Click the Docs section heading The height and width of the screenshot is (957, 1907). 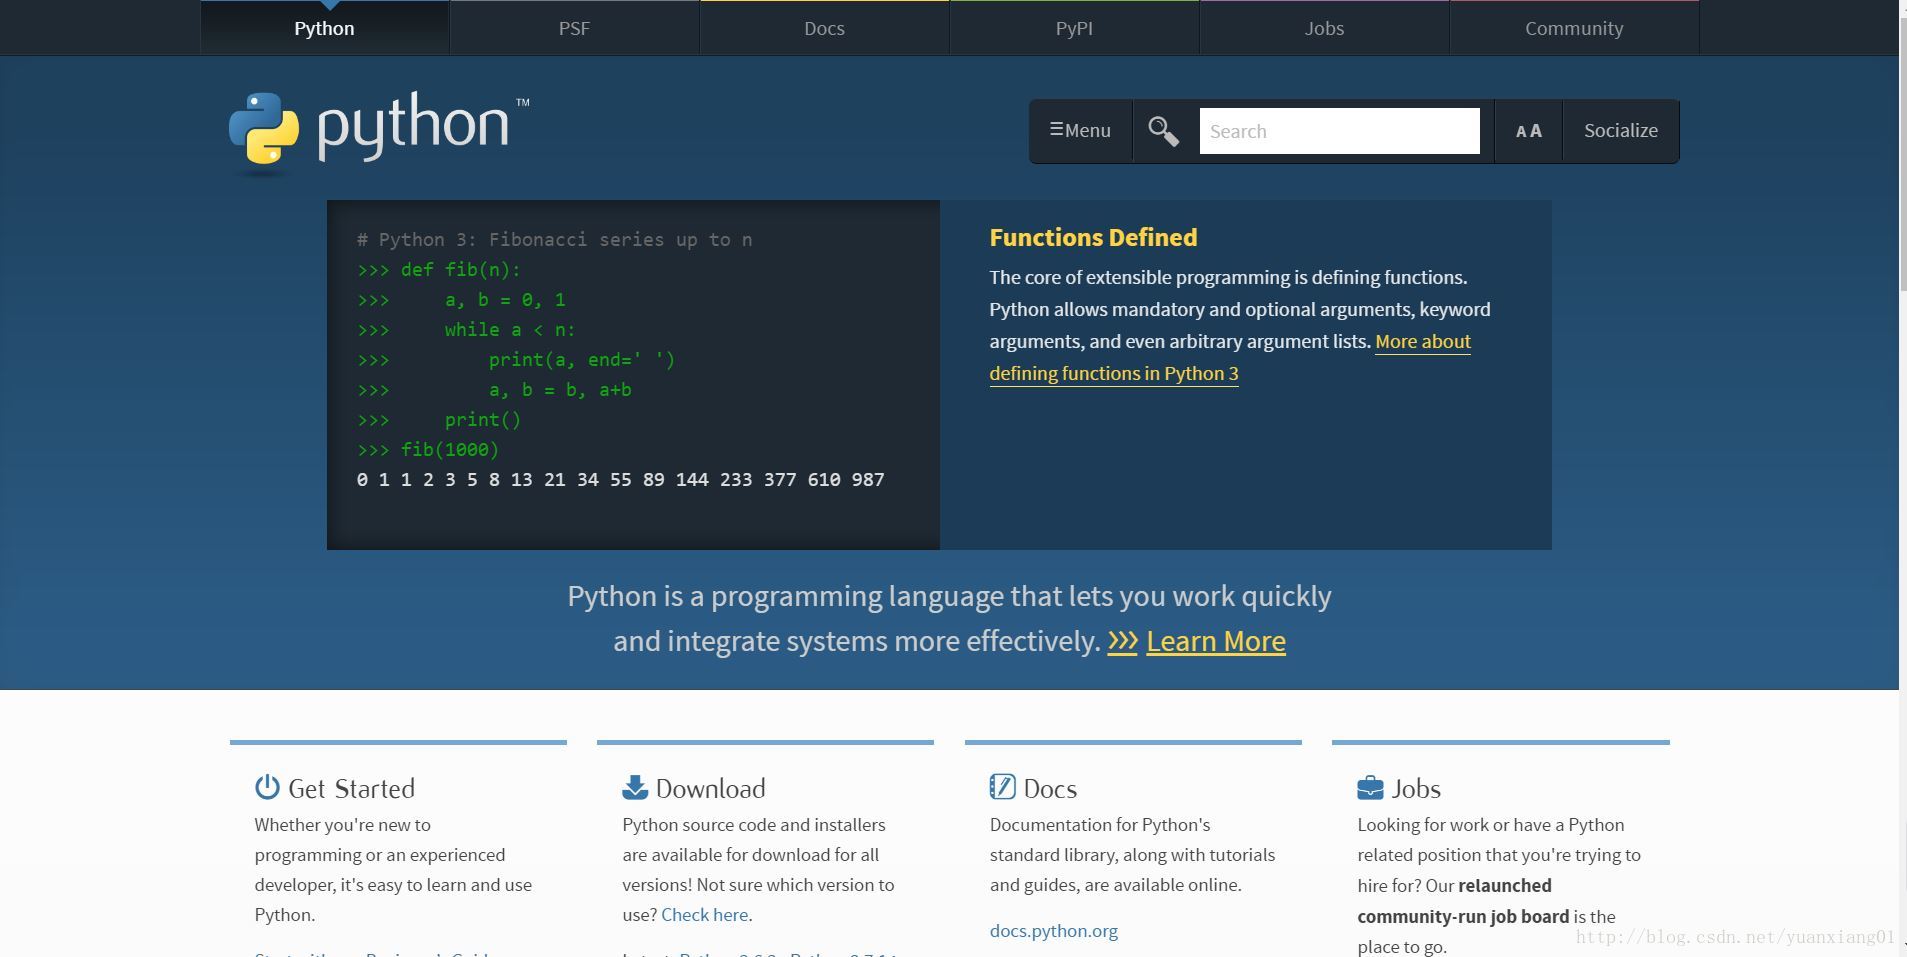point(1050,789)
